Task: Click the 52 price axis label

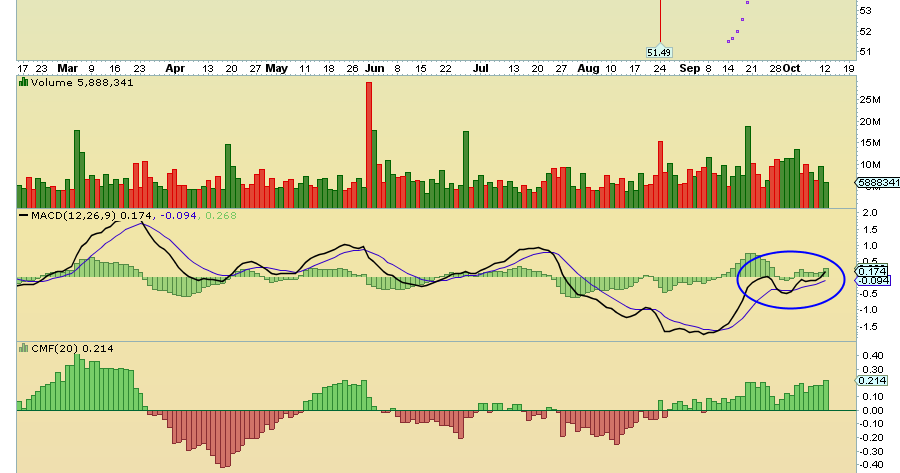Action: click(x=866, y=31)
